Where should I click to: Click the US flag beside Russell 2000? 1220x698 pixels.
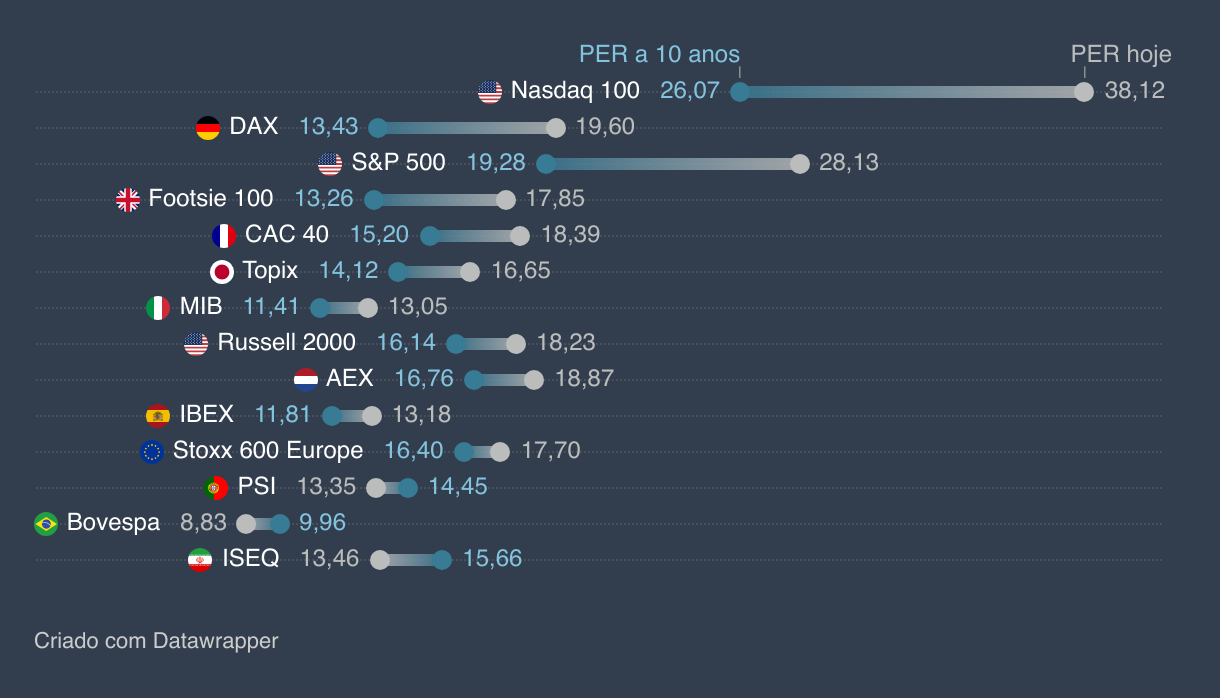click(196, 344)
